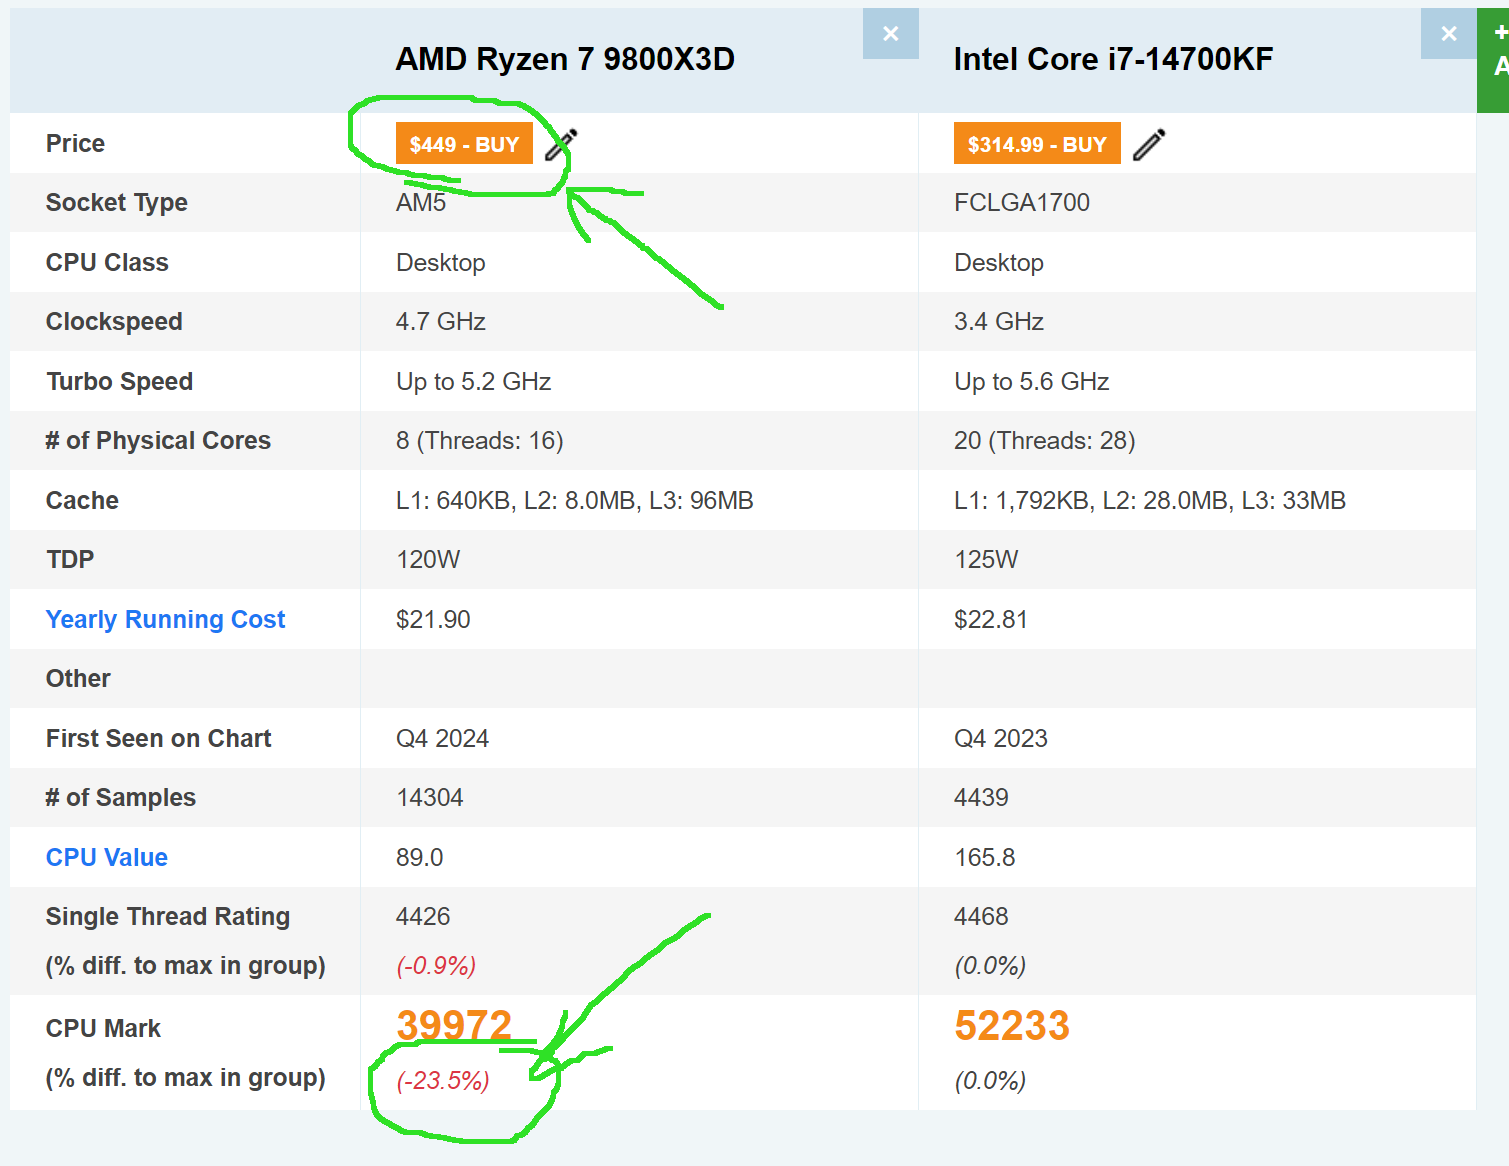Click the 120W TDP value

click(428, 559)
